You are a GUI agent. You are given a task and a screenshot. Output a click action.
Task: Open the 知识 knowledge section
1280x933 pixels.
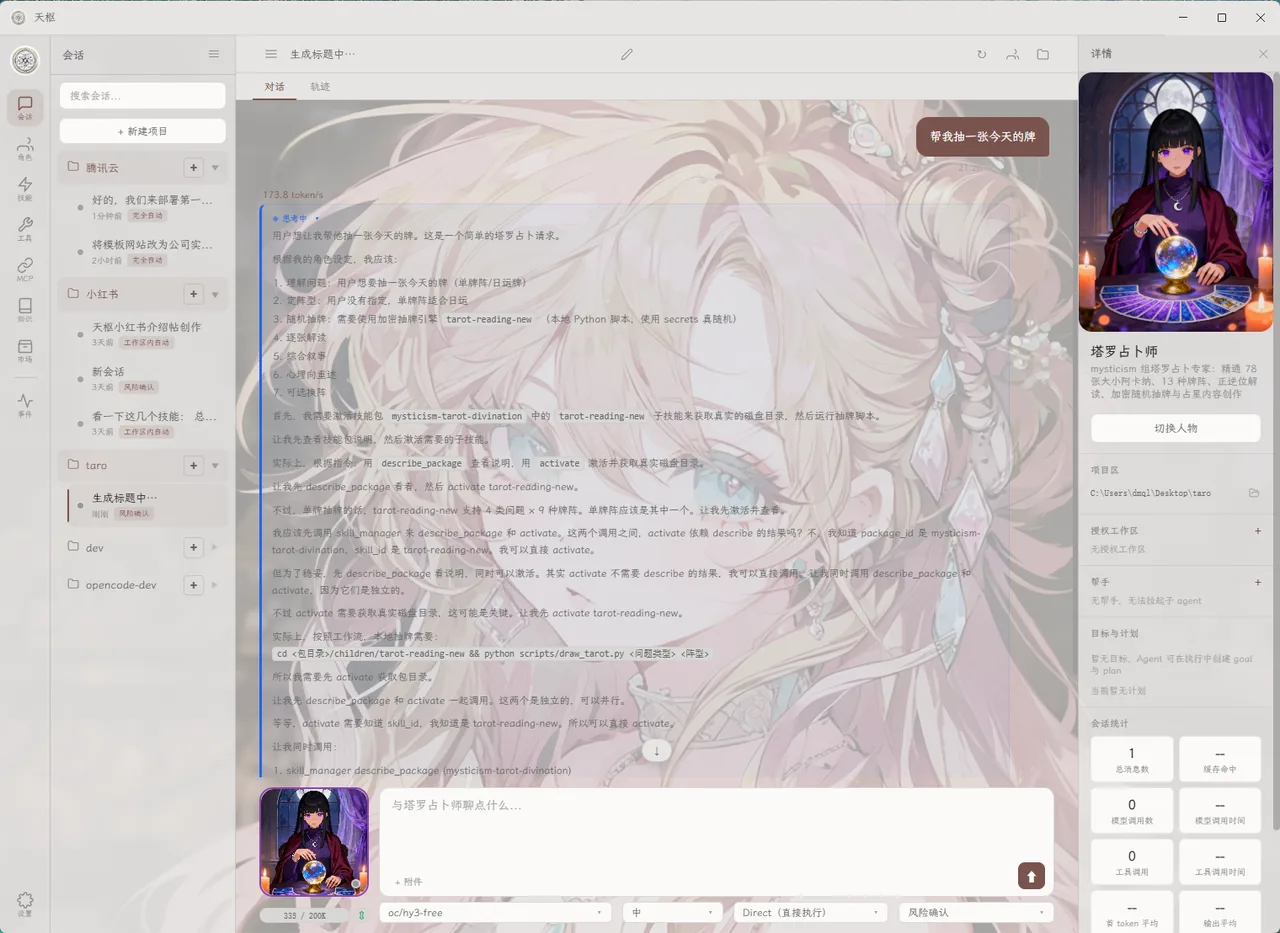tap(25, 310)
